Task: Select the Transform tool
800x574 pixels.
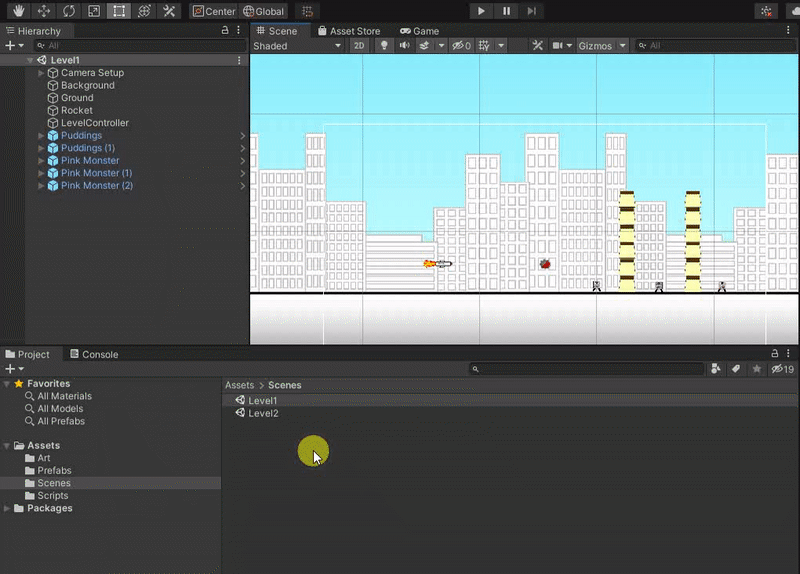Action: coord(144,11)
